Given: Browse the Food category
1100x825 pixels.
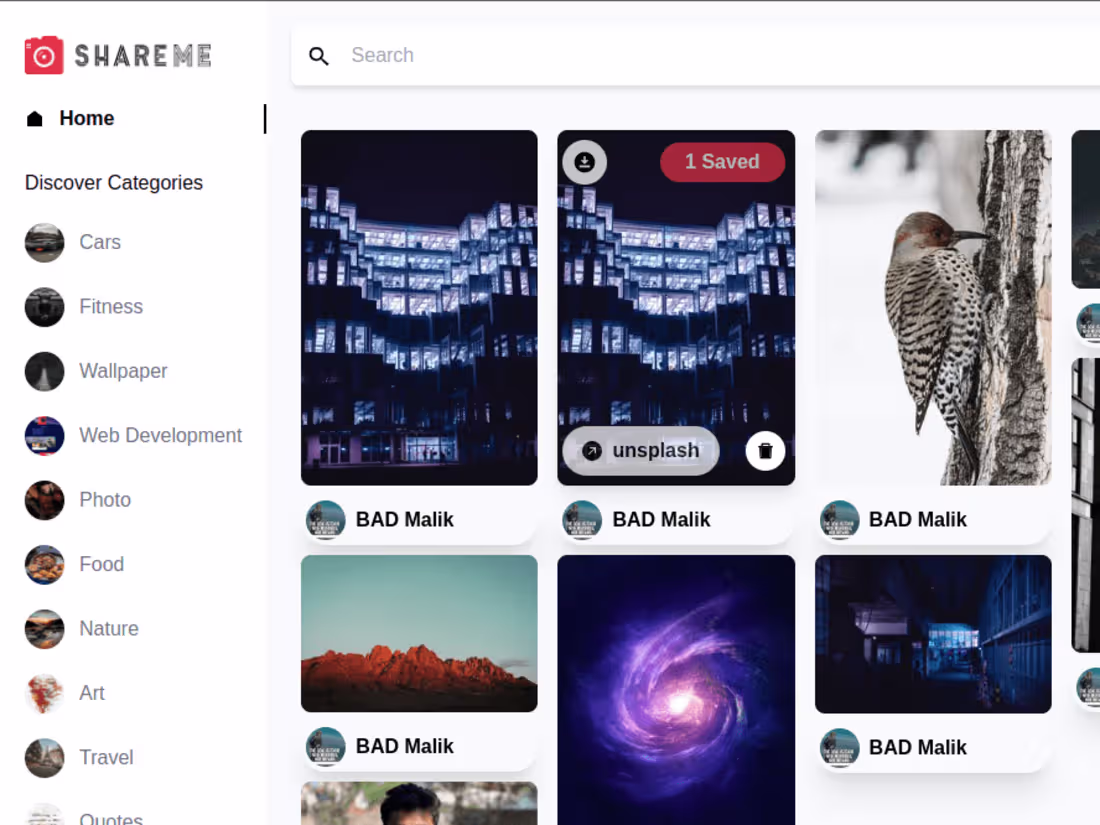Looking at the screenshot, I should click(x=101, y=564).
